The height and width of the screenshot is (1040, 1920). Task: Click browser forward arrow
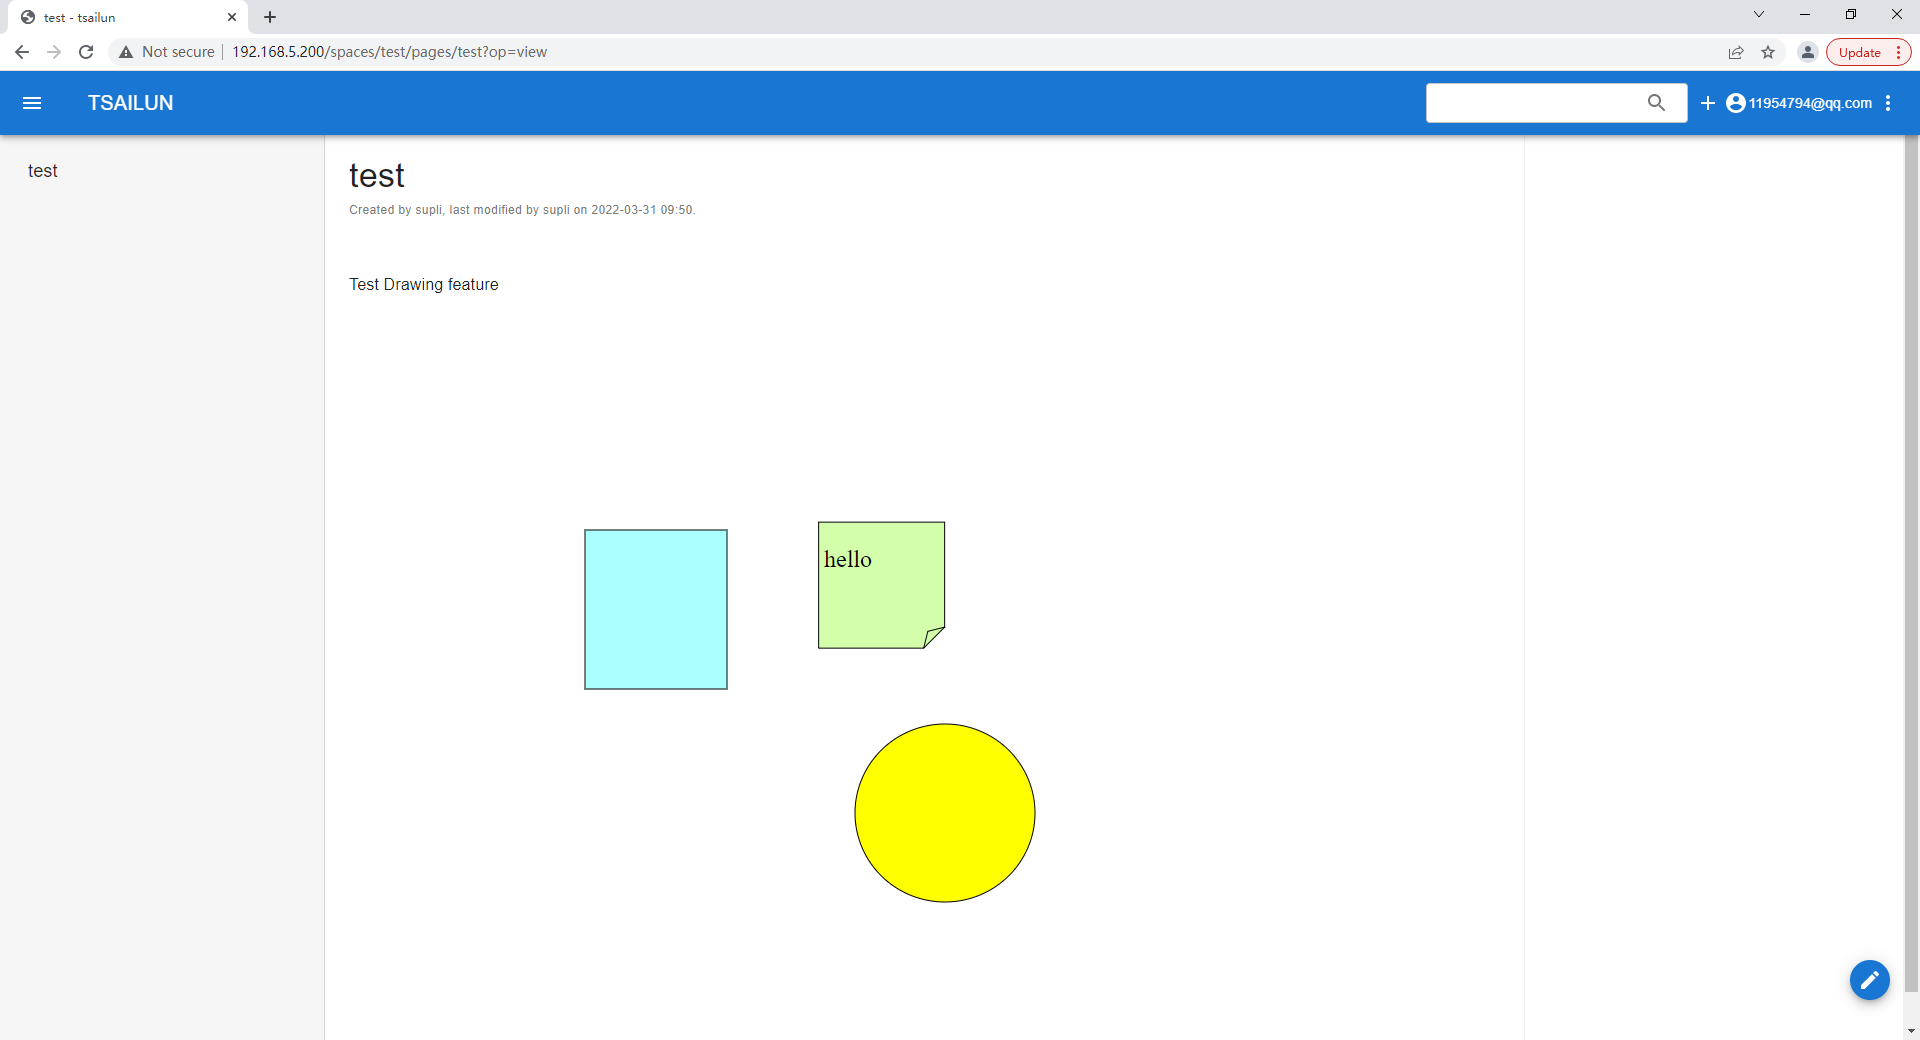point(54,52)
